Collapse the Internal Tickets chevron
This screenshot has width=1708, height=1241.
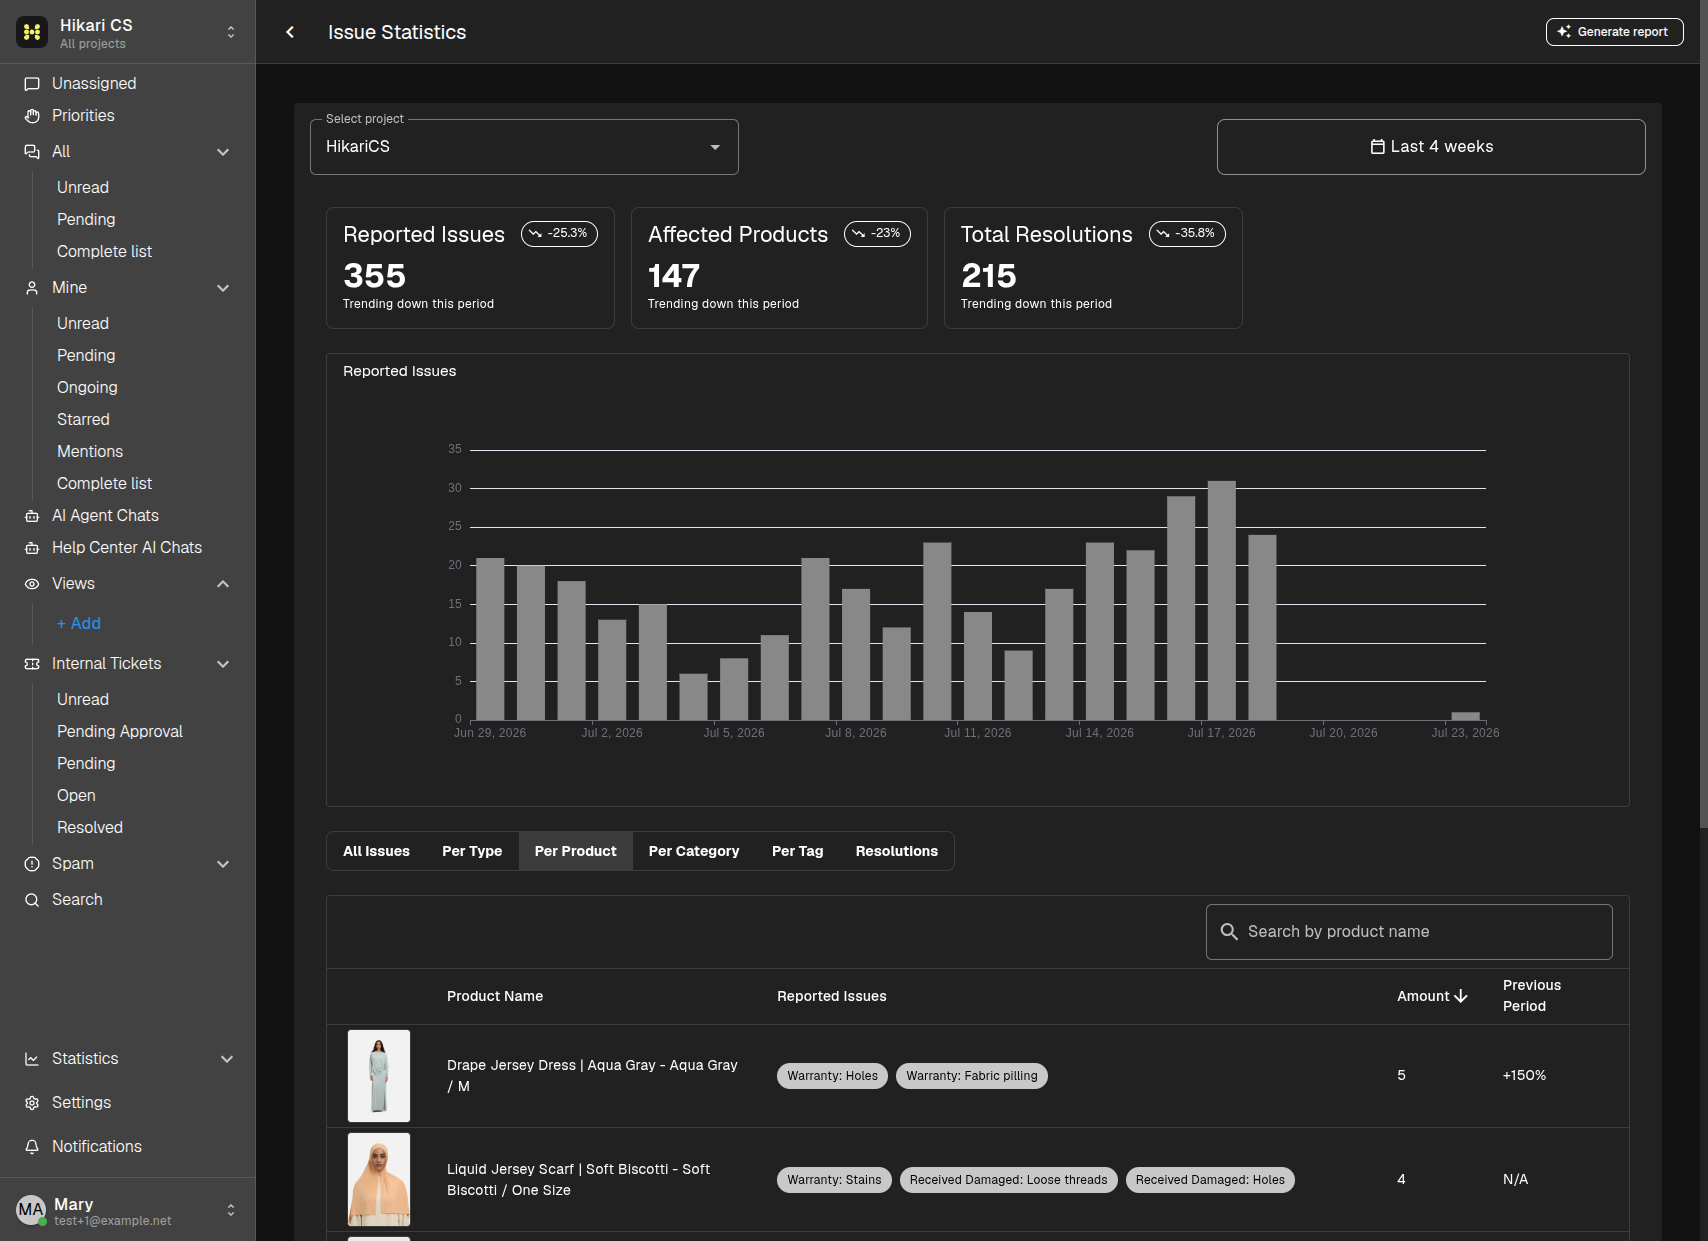pos(223,664)
